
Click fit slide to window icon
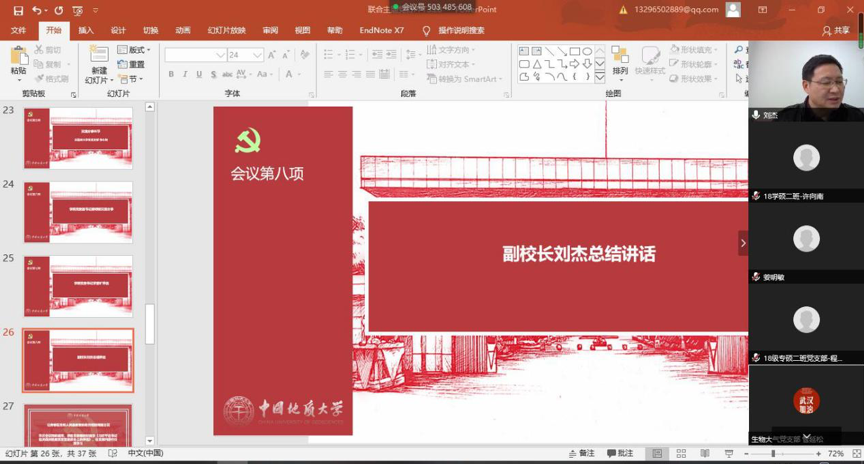pyautogui.click(x=855, y=454)
